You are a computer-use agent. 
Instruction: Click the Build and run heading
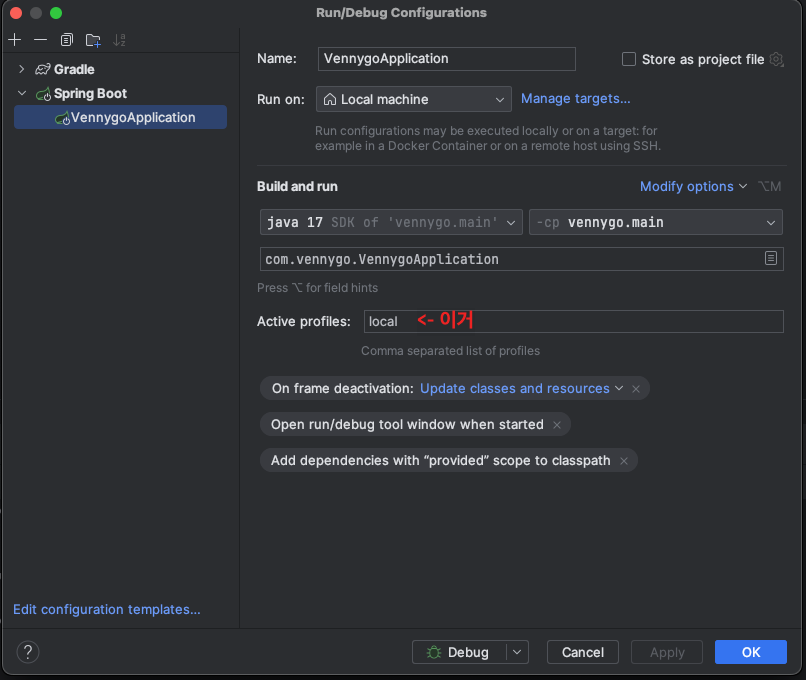tap(297, 186)
